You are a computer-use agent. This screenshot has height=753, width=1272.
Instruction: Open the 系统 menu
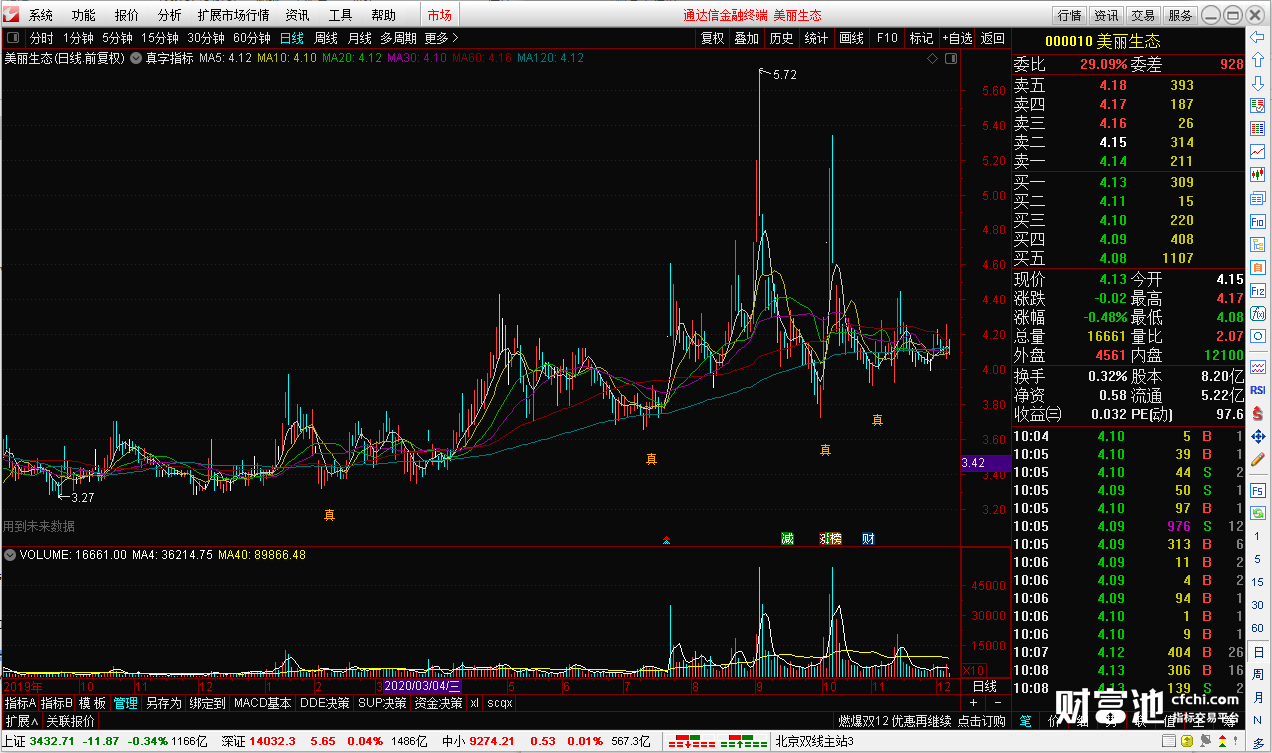[41, 15]
